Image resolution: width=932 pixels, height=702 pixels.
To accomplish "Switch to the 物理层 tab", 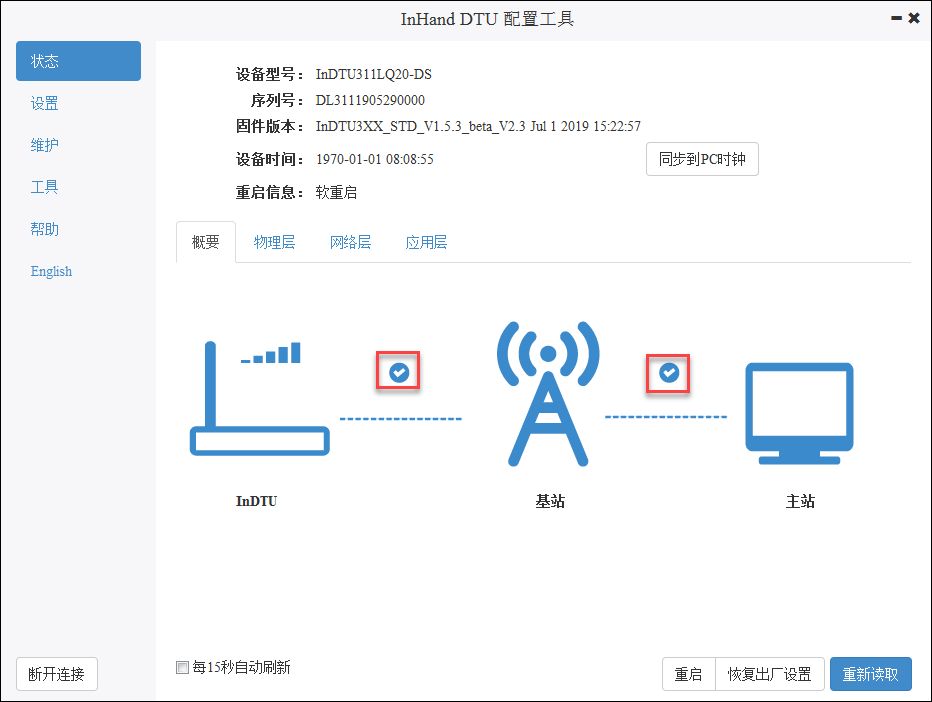I will 274,242.
